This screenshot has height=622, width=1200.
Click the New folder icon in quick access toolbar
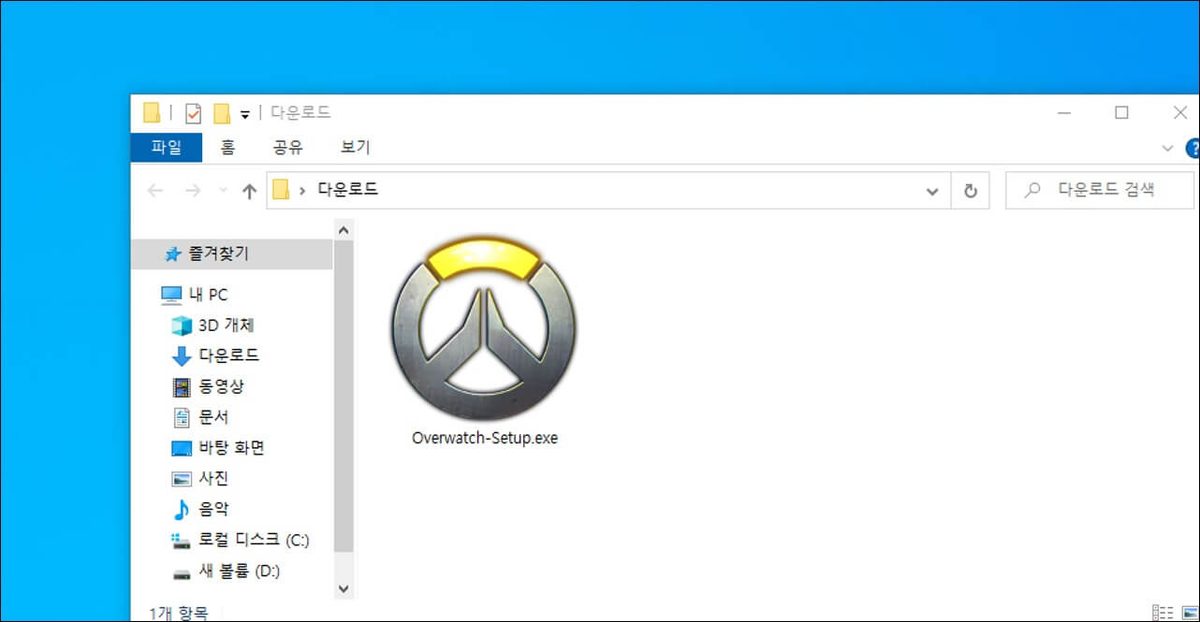click(222, 113)
